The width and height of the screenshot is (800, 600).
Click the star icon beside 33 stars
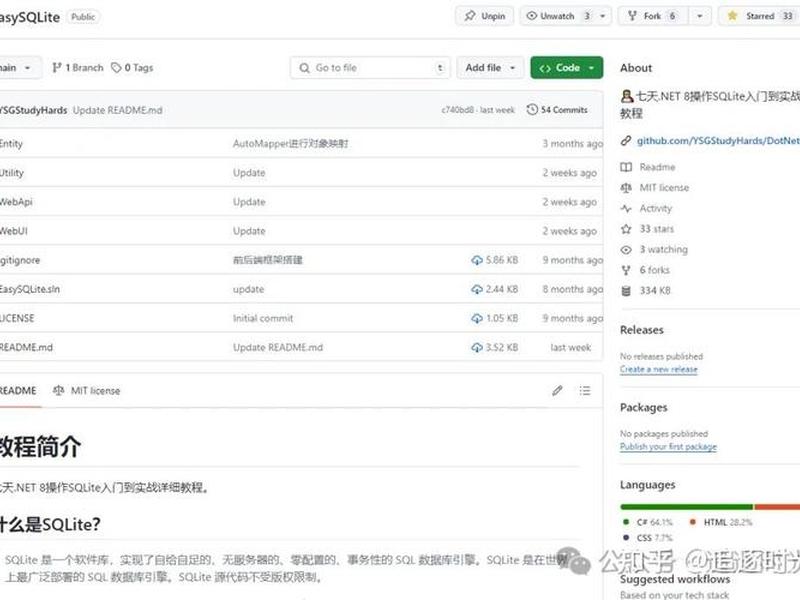coord(626,229)
